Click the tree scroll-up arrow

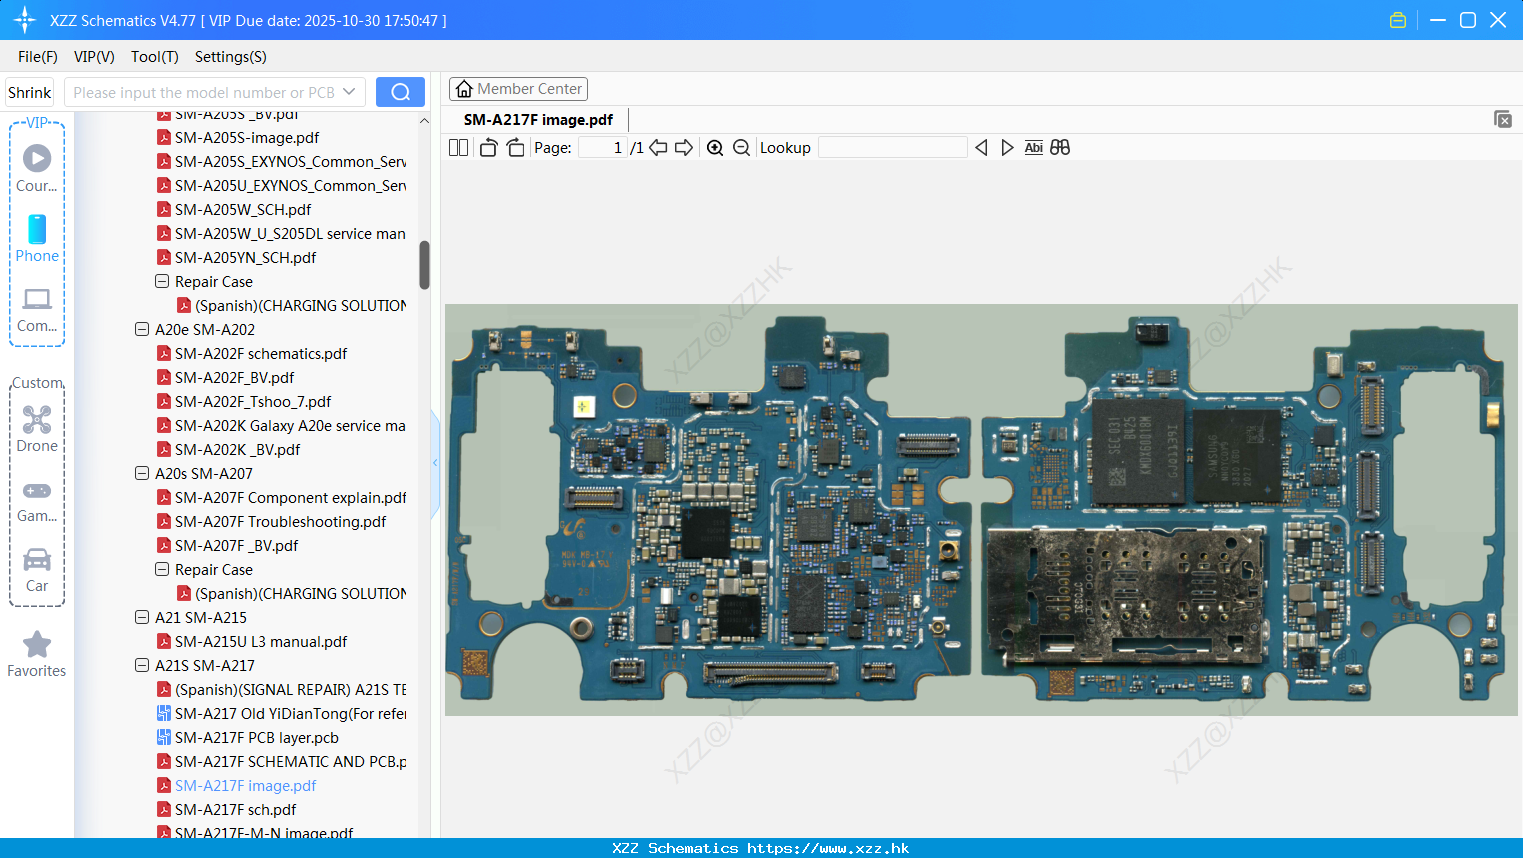[424, 121]
